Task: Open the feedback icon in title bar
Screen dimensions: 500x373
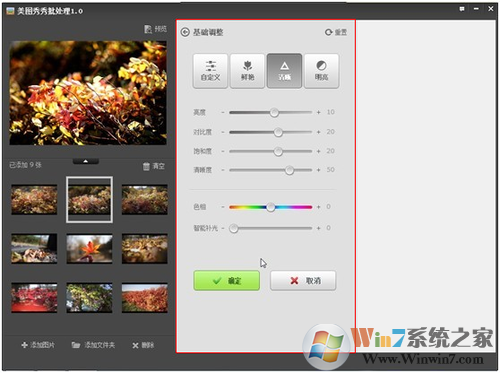Action: point(462,9)
